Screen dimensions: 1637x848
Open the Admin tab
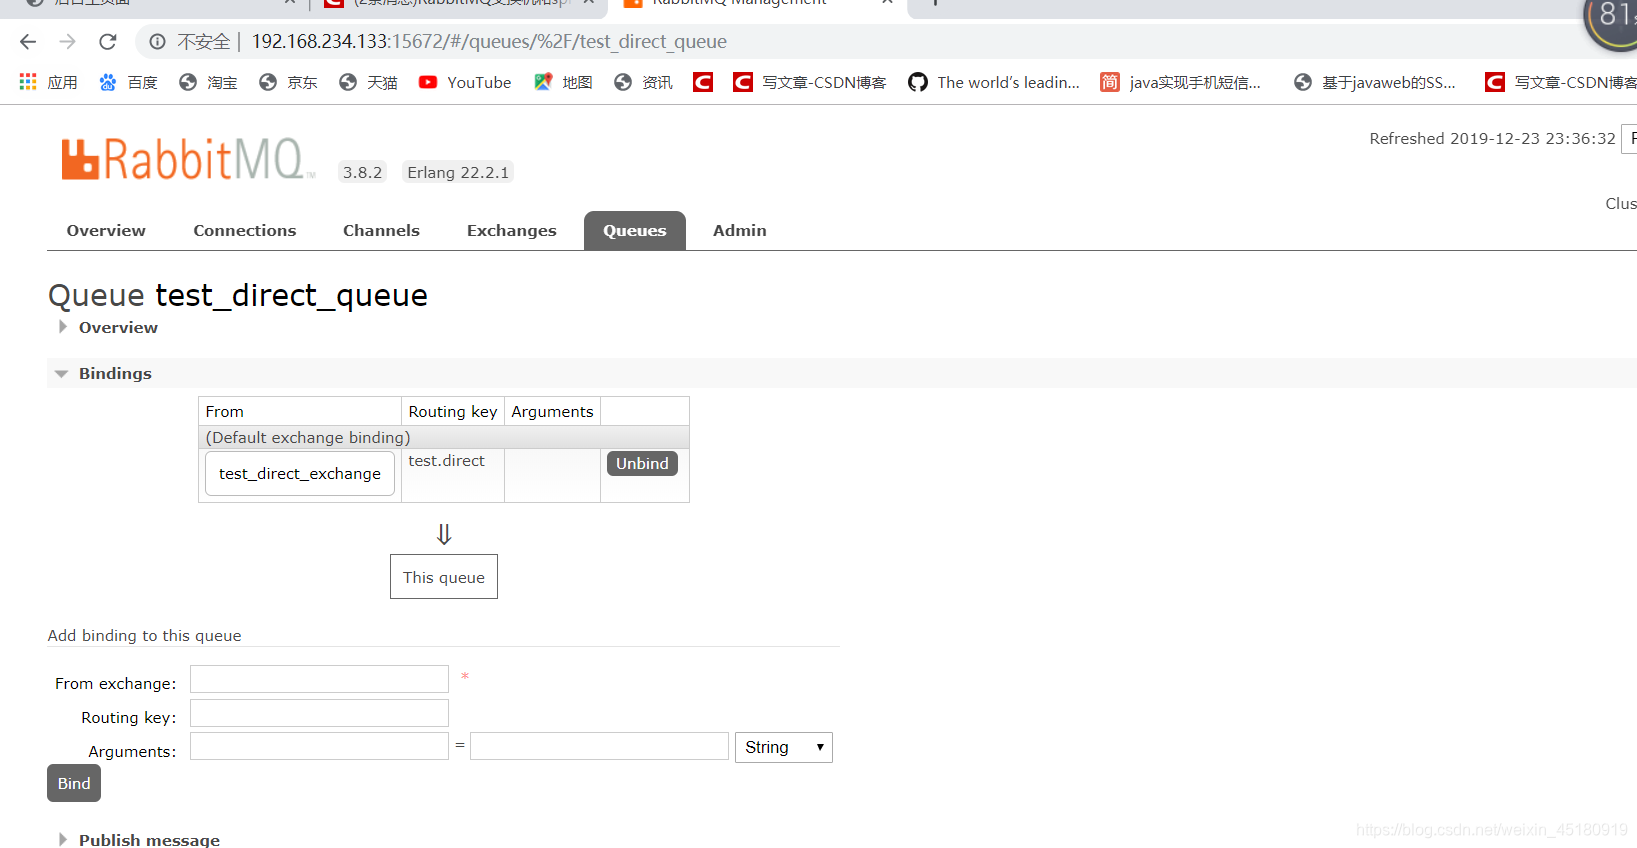pyautogui.click(x=739, y=231)
